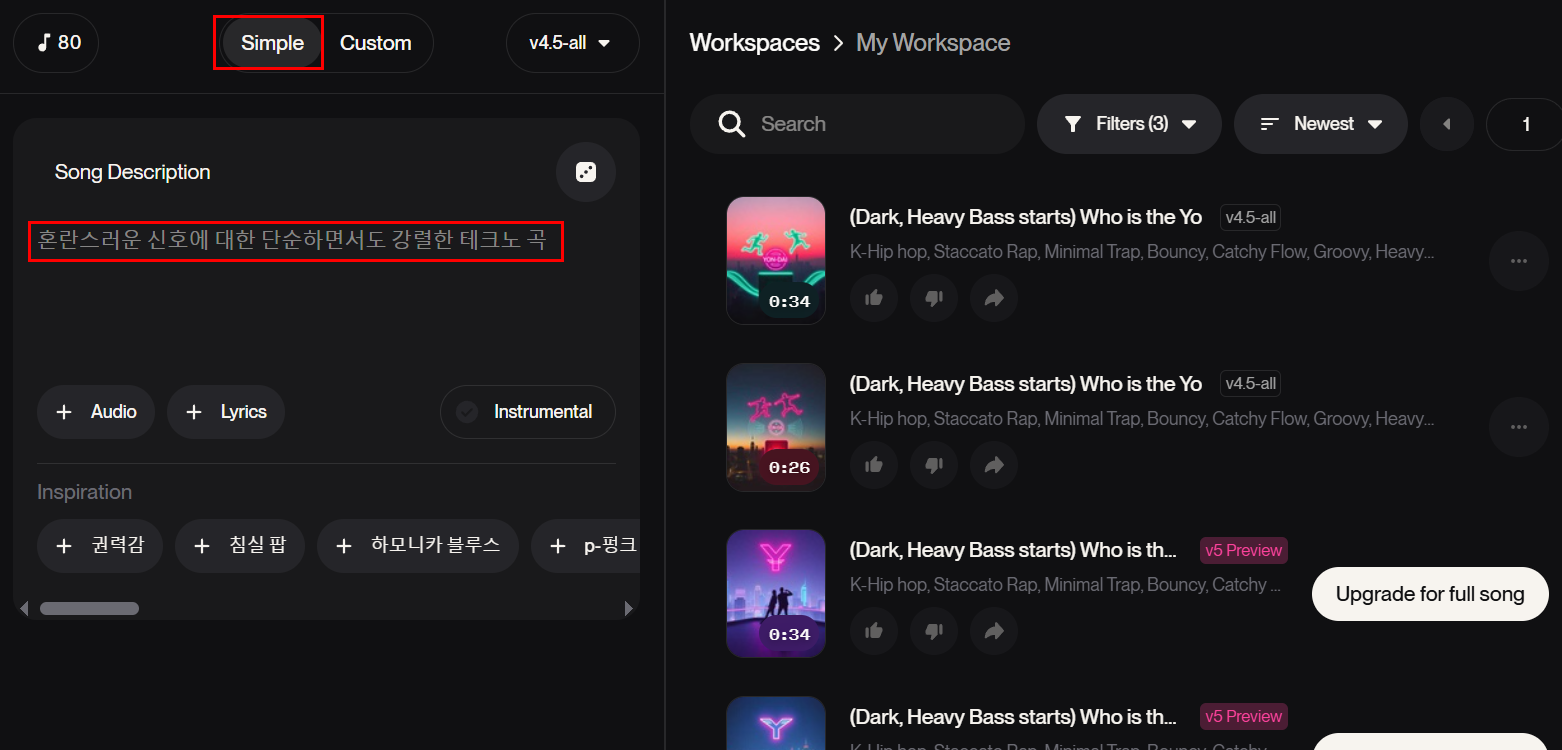Like the first Who is the Yo song
The height and width of the screenshot is (750, 1562).
coord(874,298)
